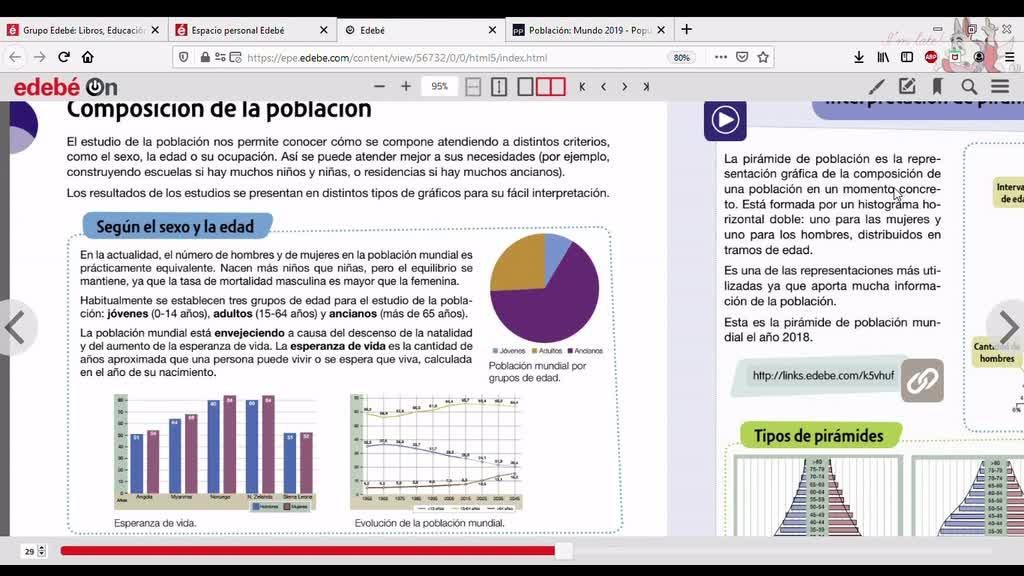Viewport: 1024px width, 576px height.
Task: Close the active Edebé tab
Action: (492, 30)
